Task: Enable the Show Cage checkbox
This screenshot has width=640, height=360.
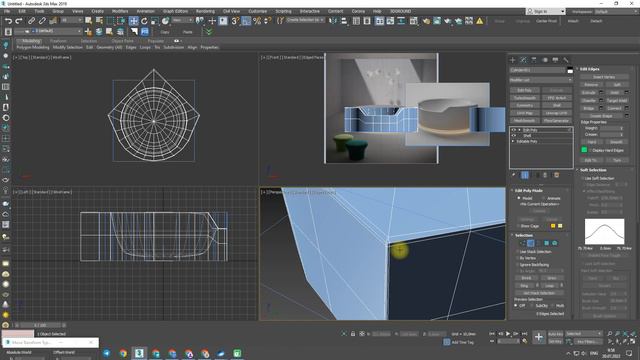Action: [x=518, y=226]
